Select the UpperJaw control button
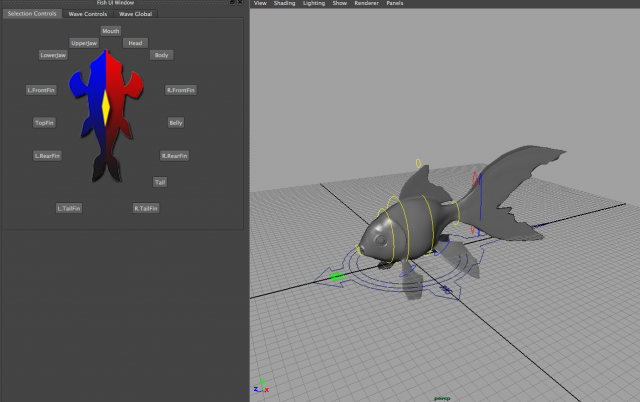Viewport: 640px width, 402px height. [x=84, y=43]
